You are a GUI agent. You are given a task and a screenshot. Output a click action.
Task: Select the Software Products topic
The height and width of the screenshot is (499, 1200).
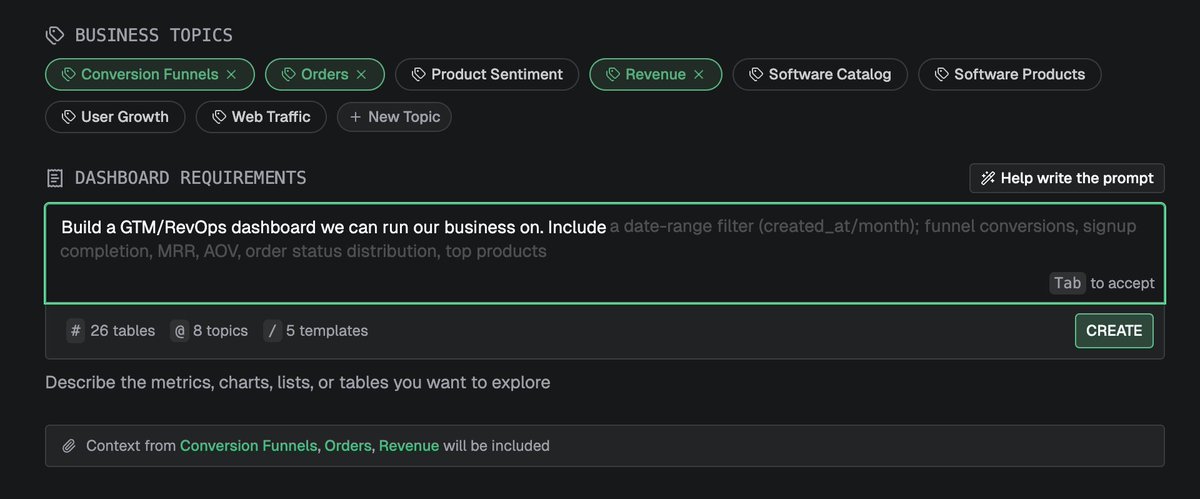point(1009,74)
